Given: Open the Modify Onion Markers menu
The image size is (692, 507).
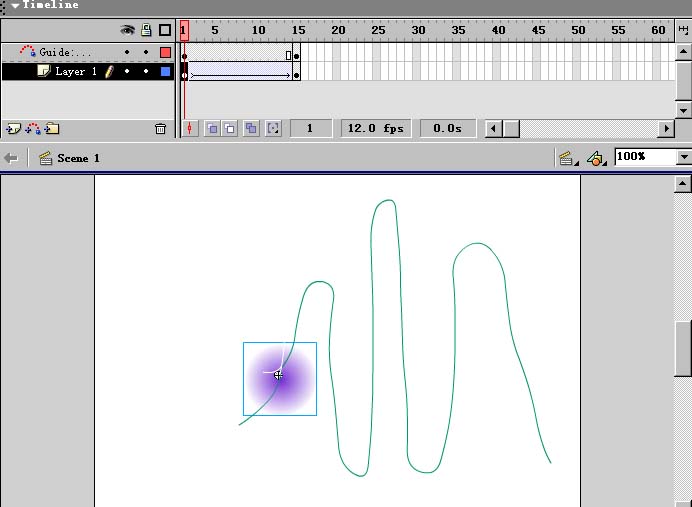Looking at the screenshot, I should pos(273,128).
